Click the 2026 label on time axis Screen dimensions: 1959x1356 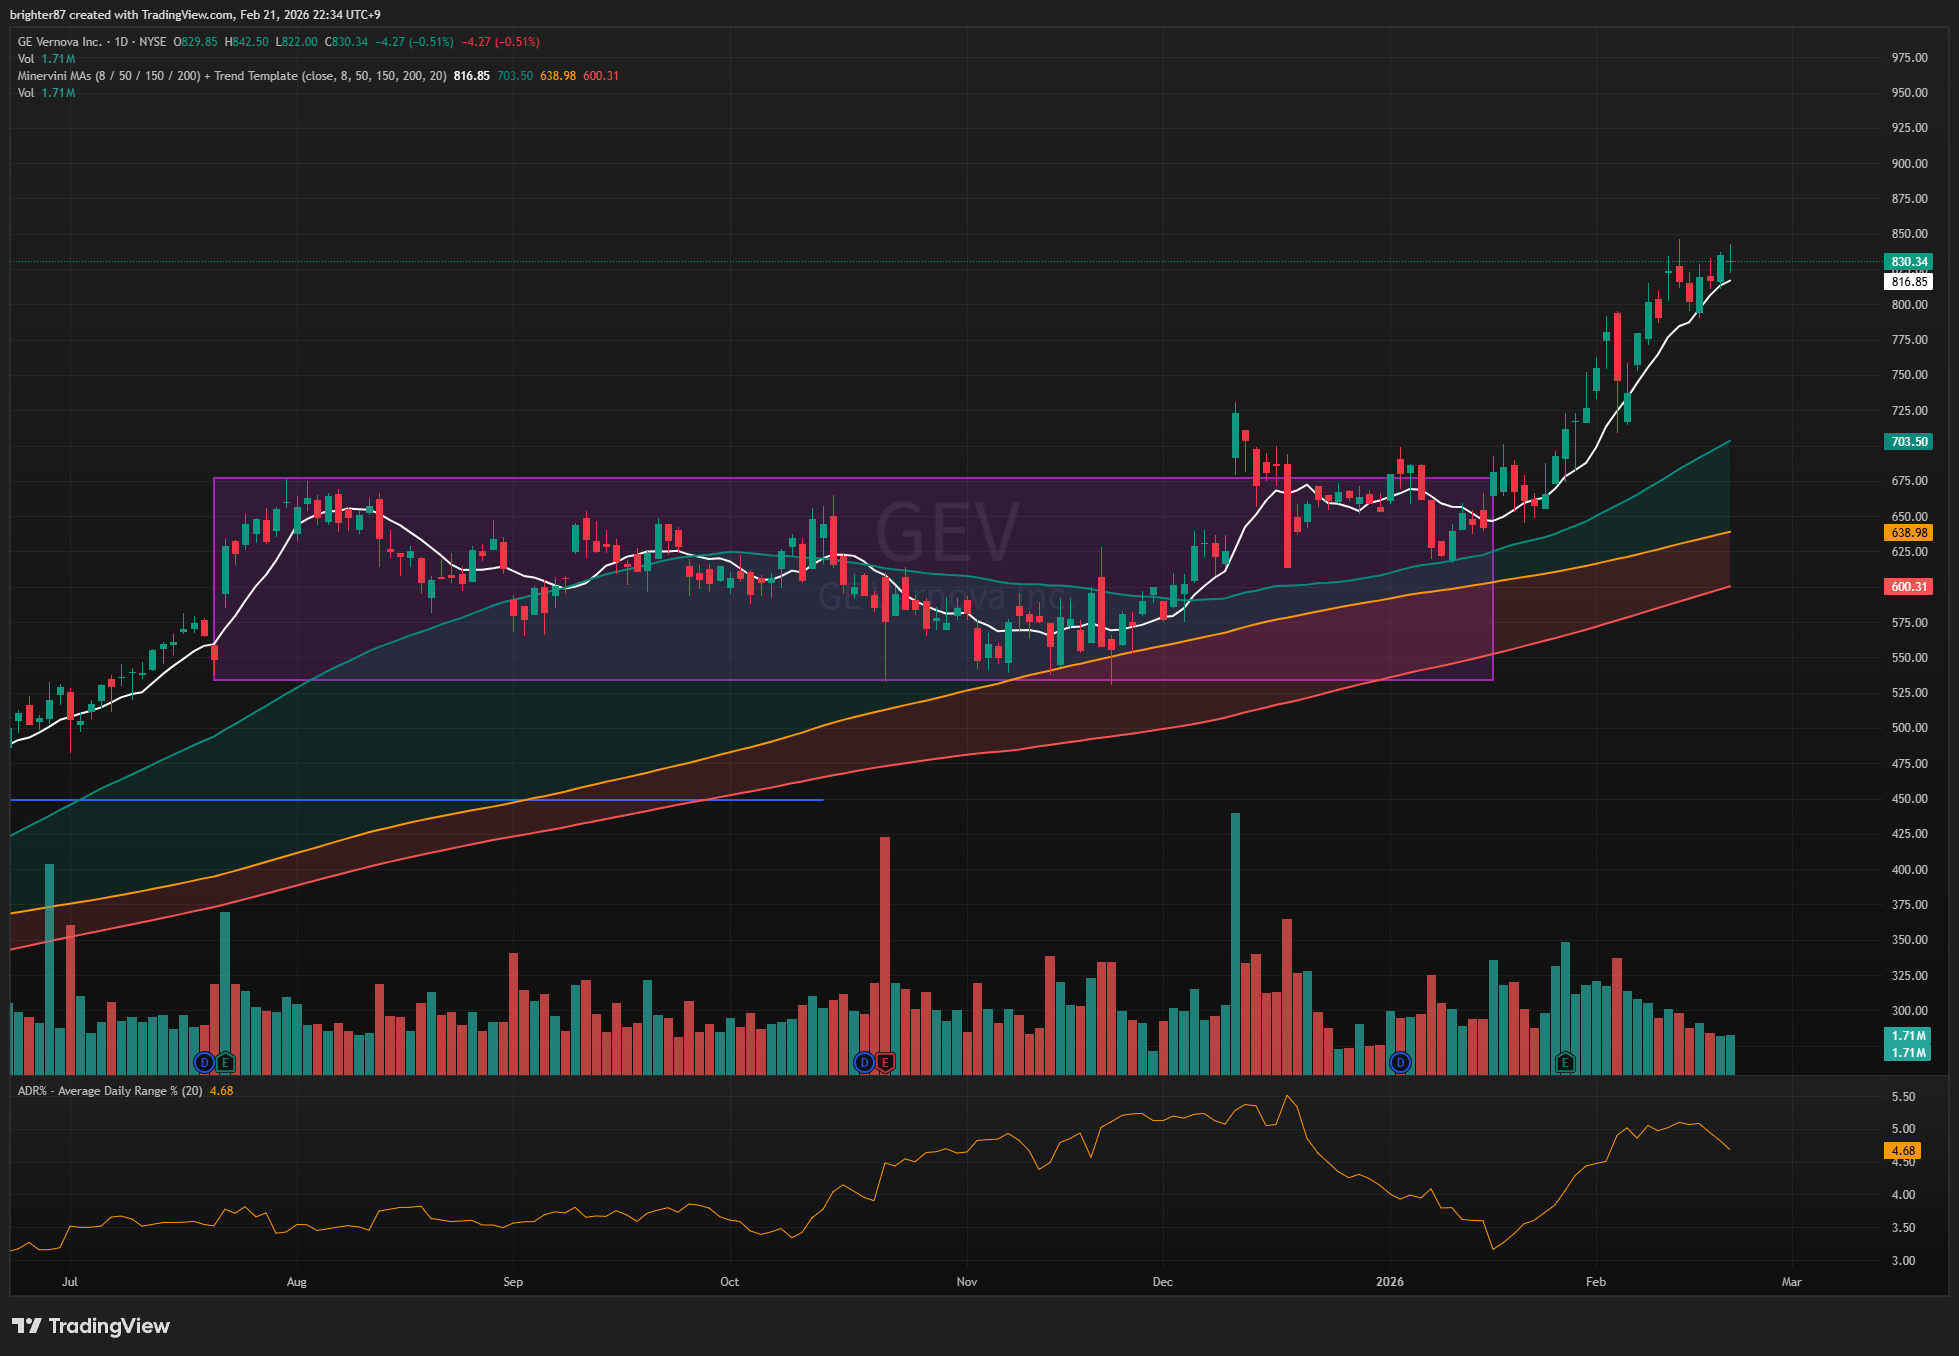tap(1389, 1282)
